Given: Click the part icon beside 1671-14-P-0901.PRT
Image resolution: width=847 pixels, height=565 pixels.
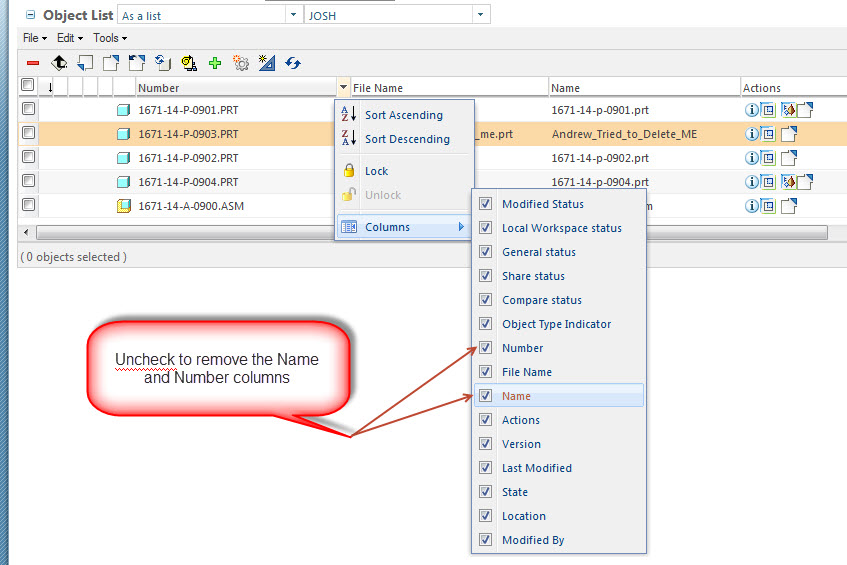Looking at the screenshot, I should [x=124, y=110].
